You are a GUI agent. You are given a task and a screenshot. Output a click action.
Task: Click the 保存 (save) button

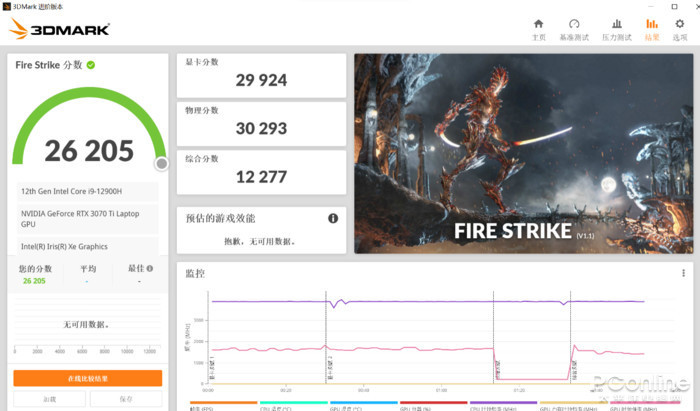pos(126,399)
